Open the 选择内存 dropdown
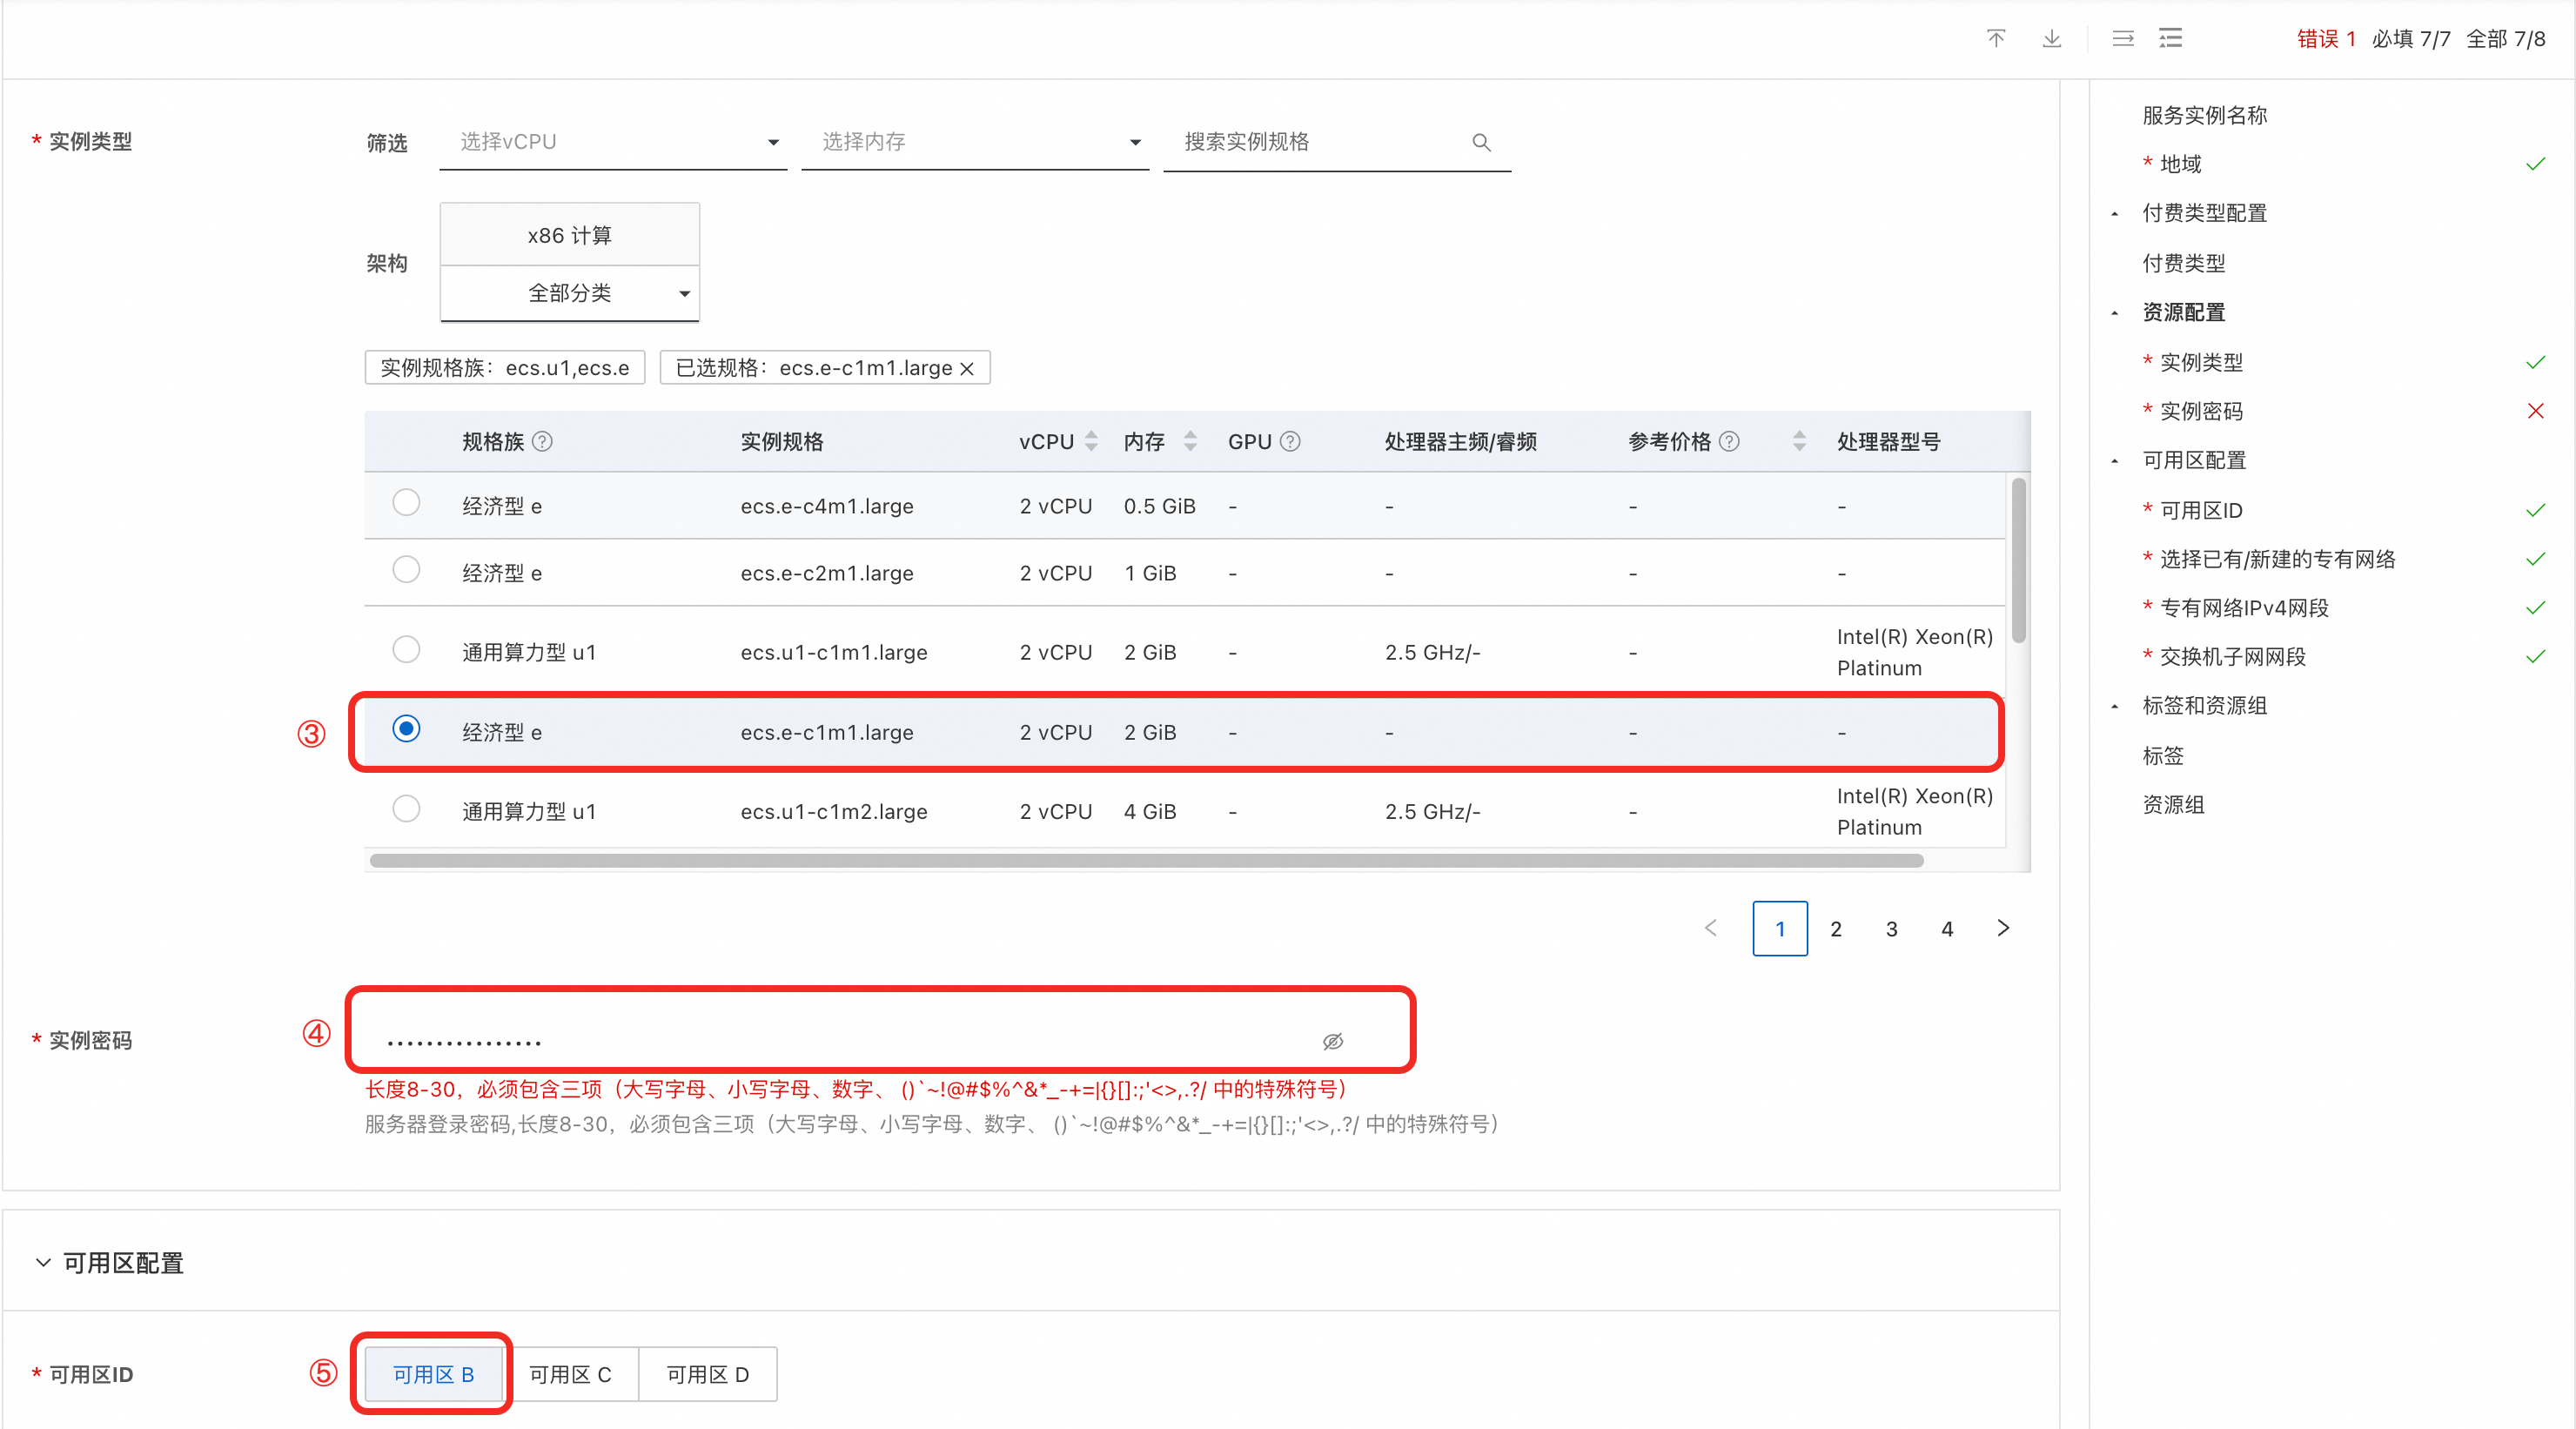Screen dimensions: 2576x1429 975,142
